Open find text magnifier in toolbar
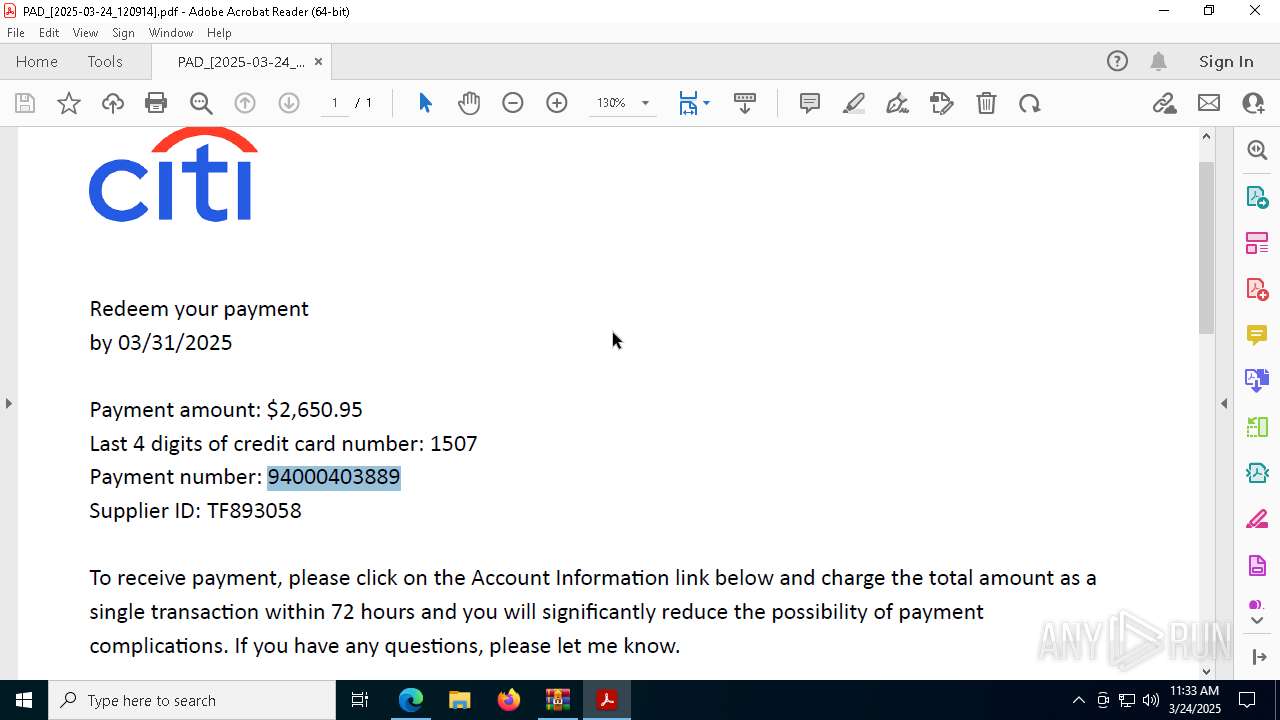 [201, 103]
